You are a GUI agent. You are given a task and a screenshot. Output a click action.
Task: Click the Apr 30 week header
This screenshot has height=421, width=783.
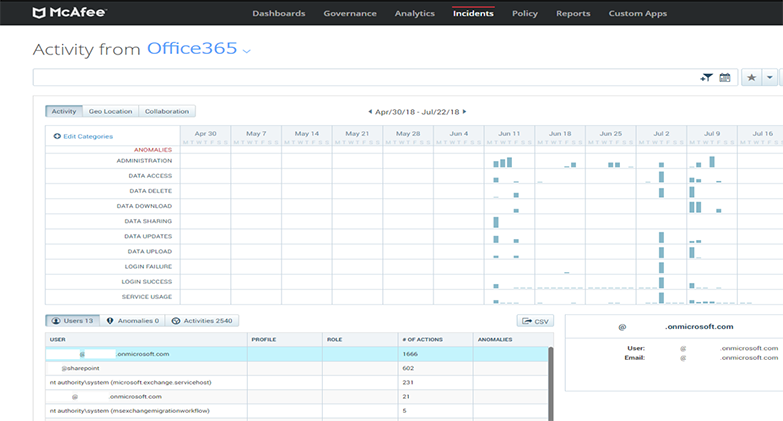(x=205, y=133)
